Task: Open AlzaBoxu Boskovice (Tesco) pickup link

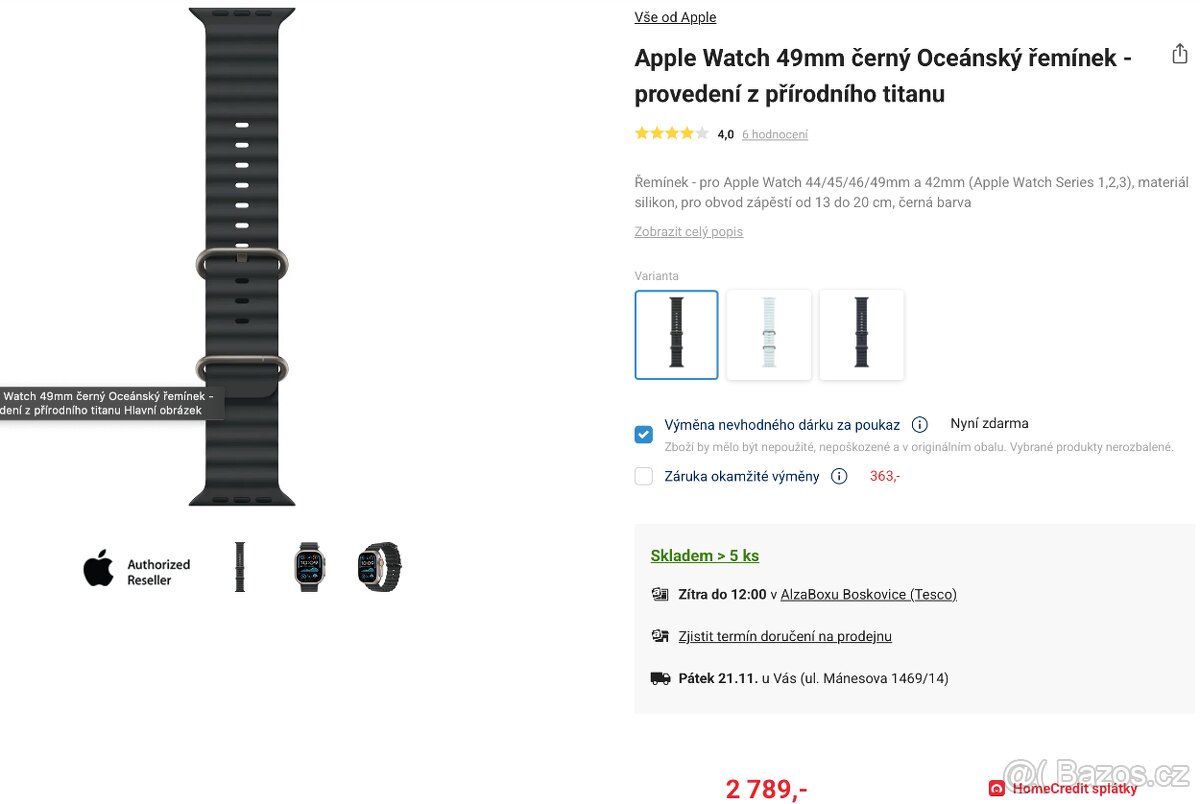Action: click(x=868, y=593)
